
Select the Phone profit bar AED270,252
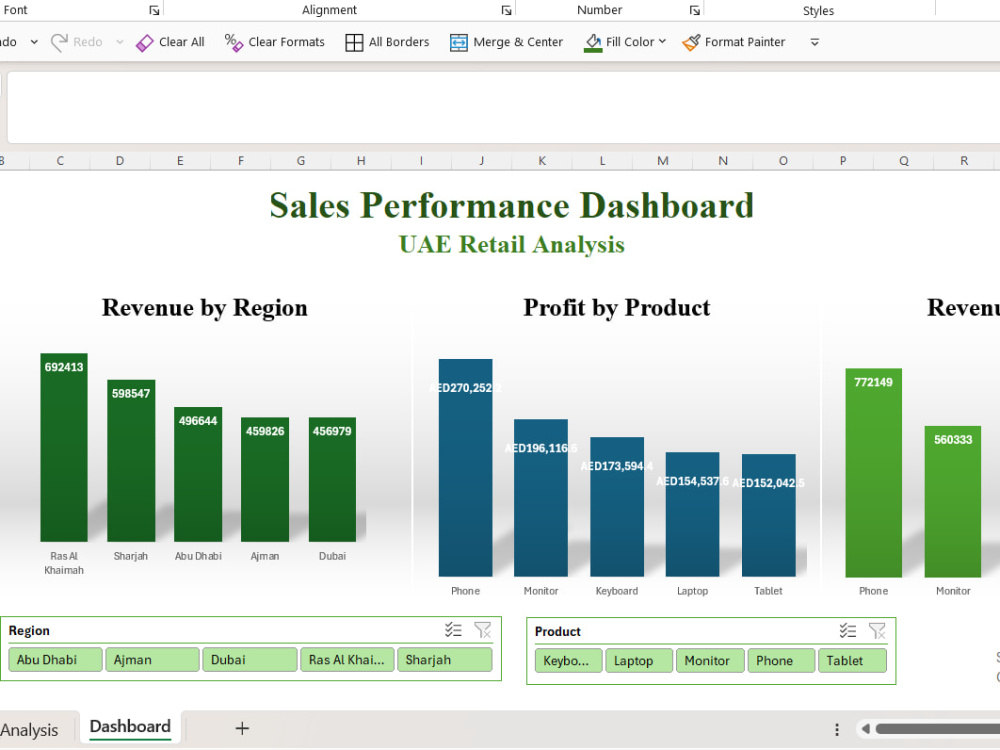[466, 467]
